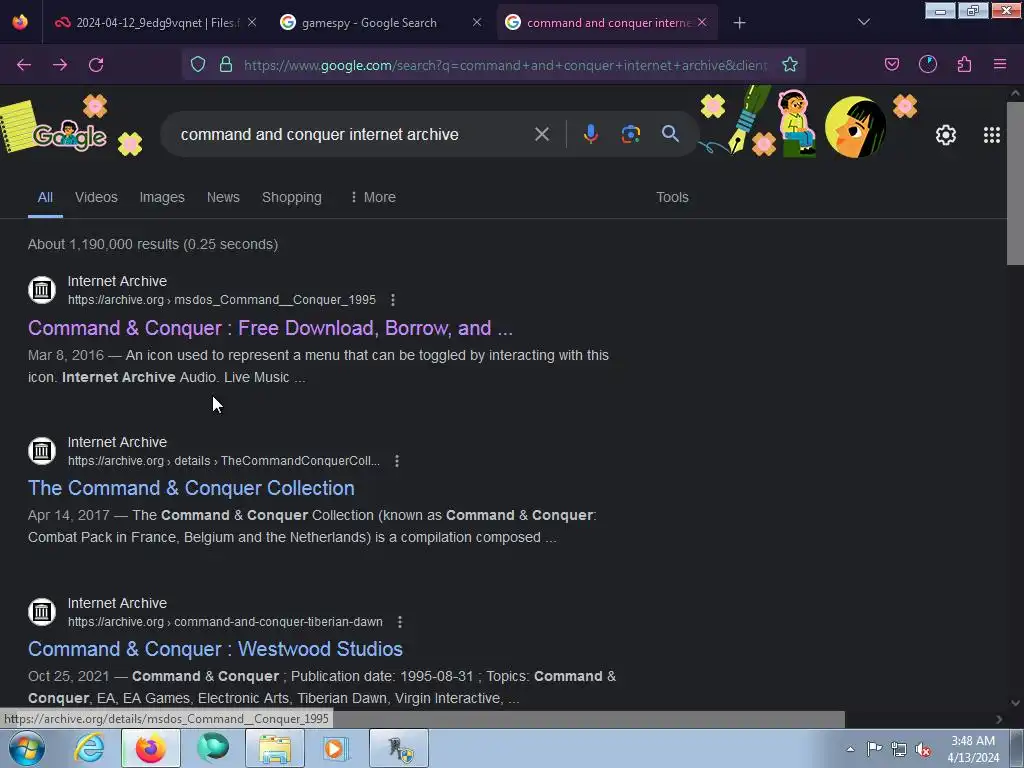Start voice search with microphone icon
This screenshot has width=1024, height=768.
(590, 134)
